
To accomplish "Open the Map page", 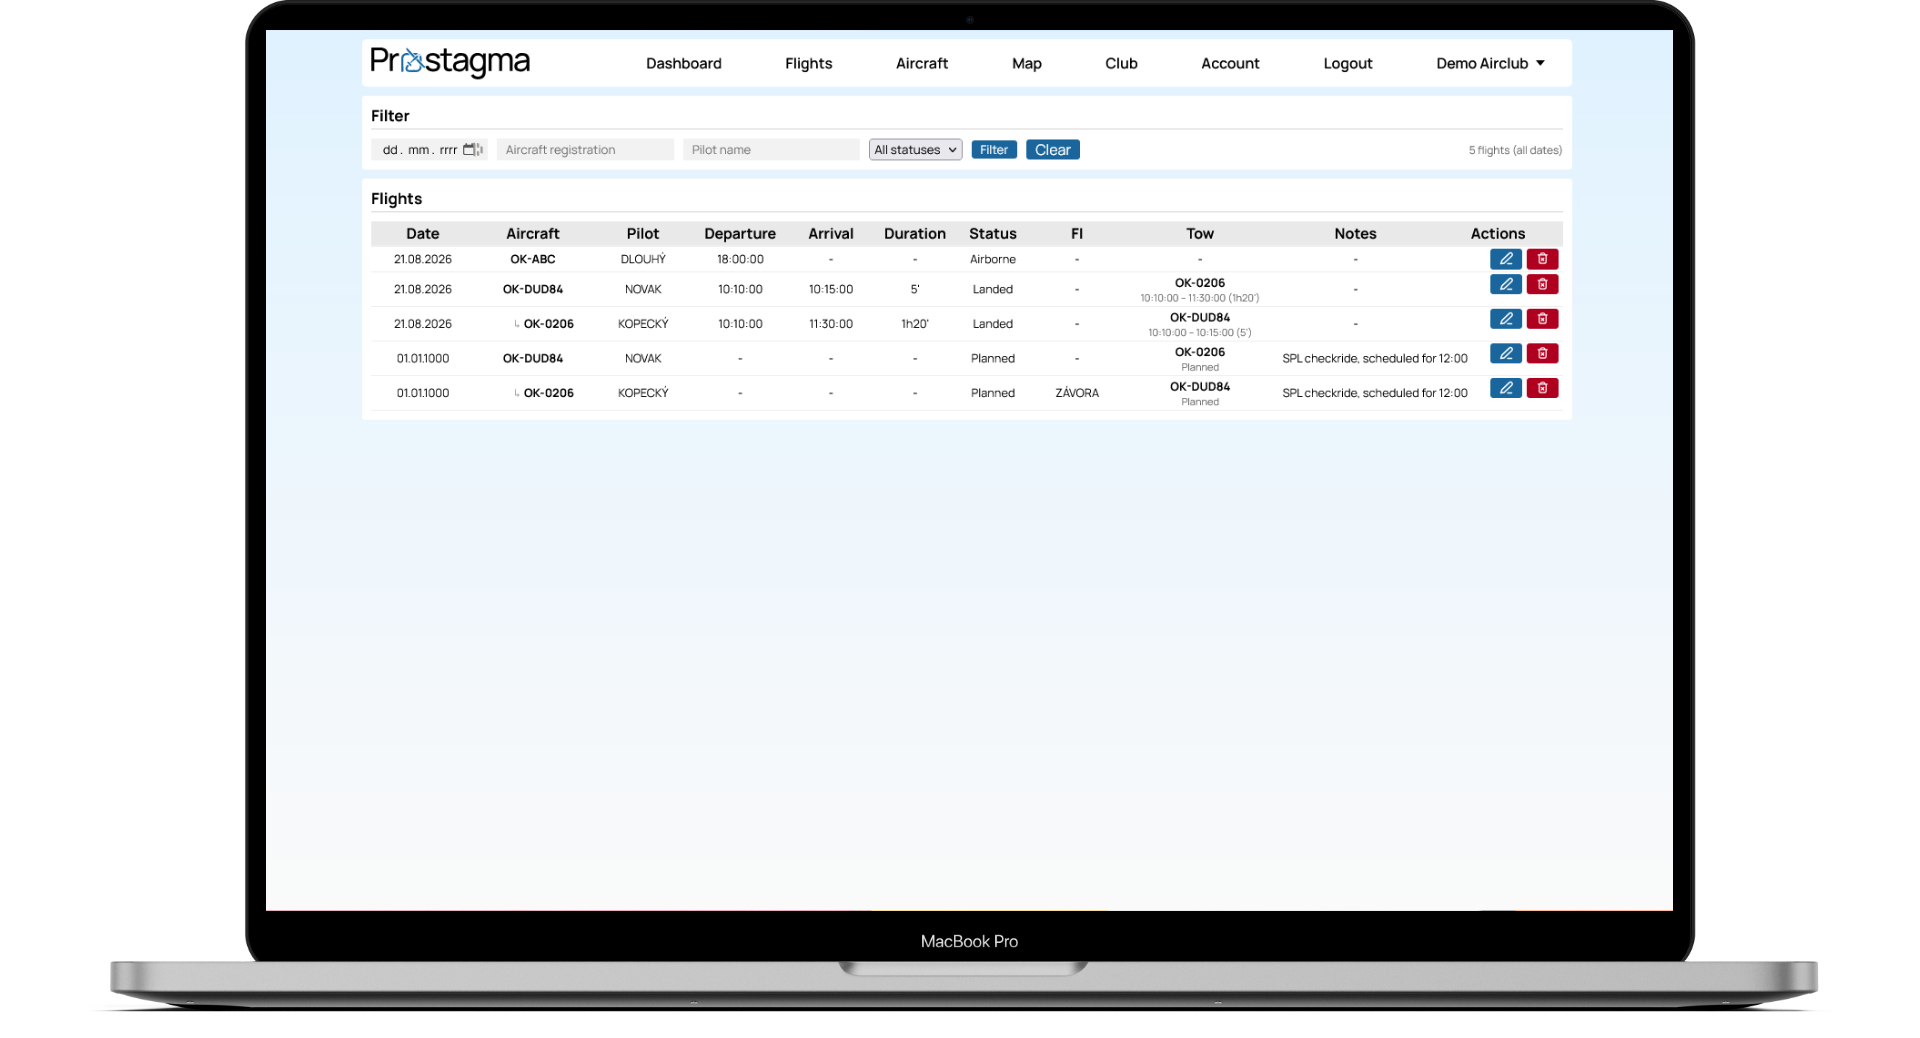I will click(x=1026, y=63).
